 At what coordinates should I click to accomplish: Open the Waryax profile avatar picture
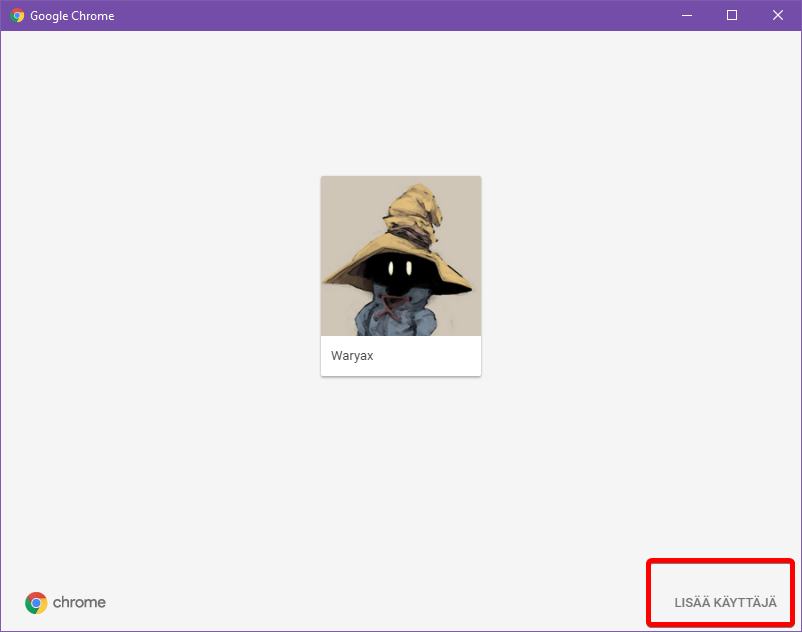coord(401,256)
